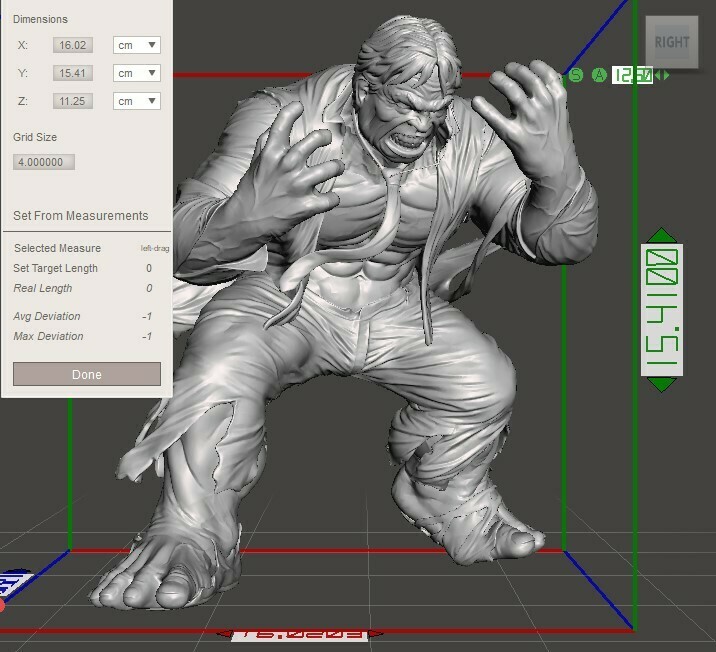Screen dimensions: 716x652
Task: Click the RIGHT view cube face
Action: (x=672, y=42)
